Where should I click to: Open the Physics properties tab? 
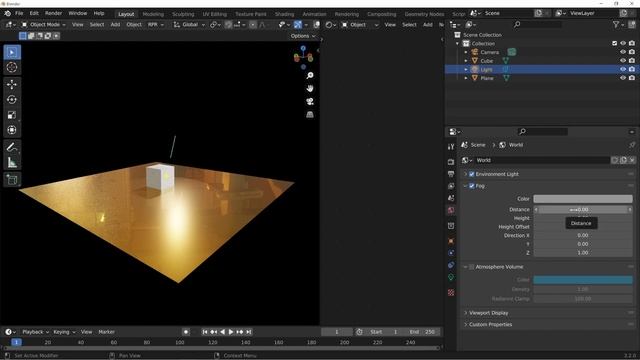pyautogui.click(x=451, y=253)
